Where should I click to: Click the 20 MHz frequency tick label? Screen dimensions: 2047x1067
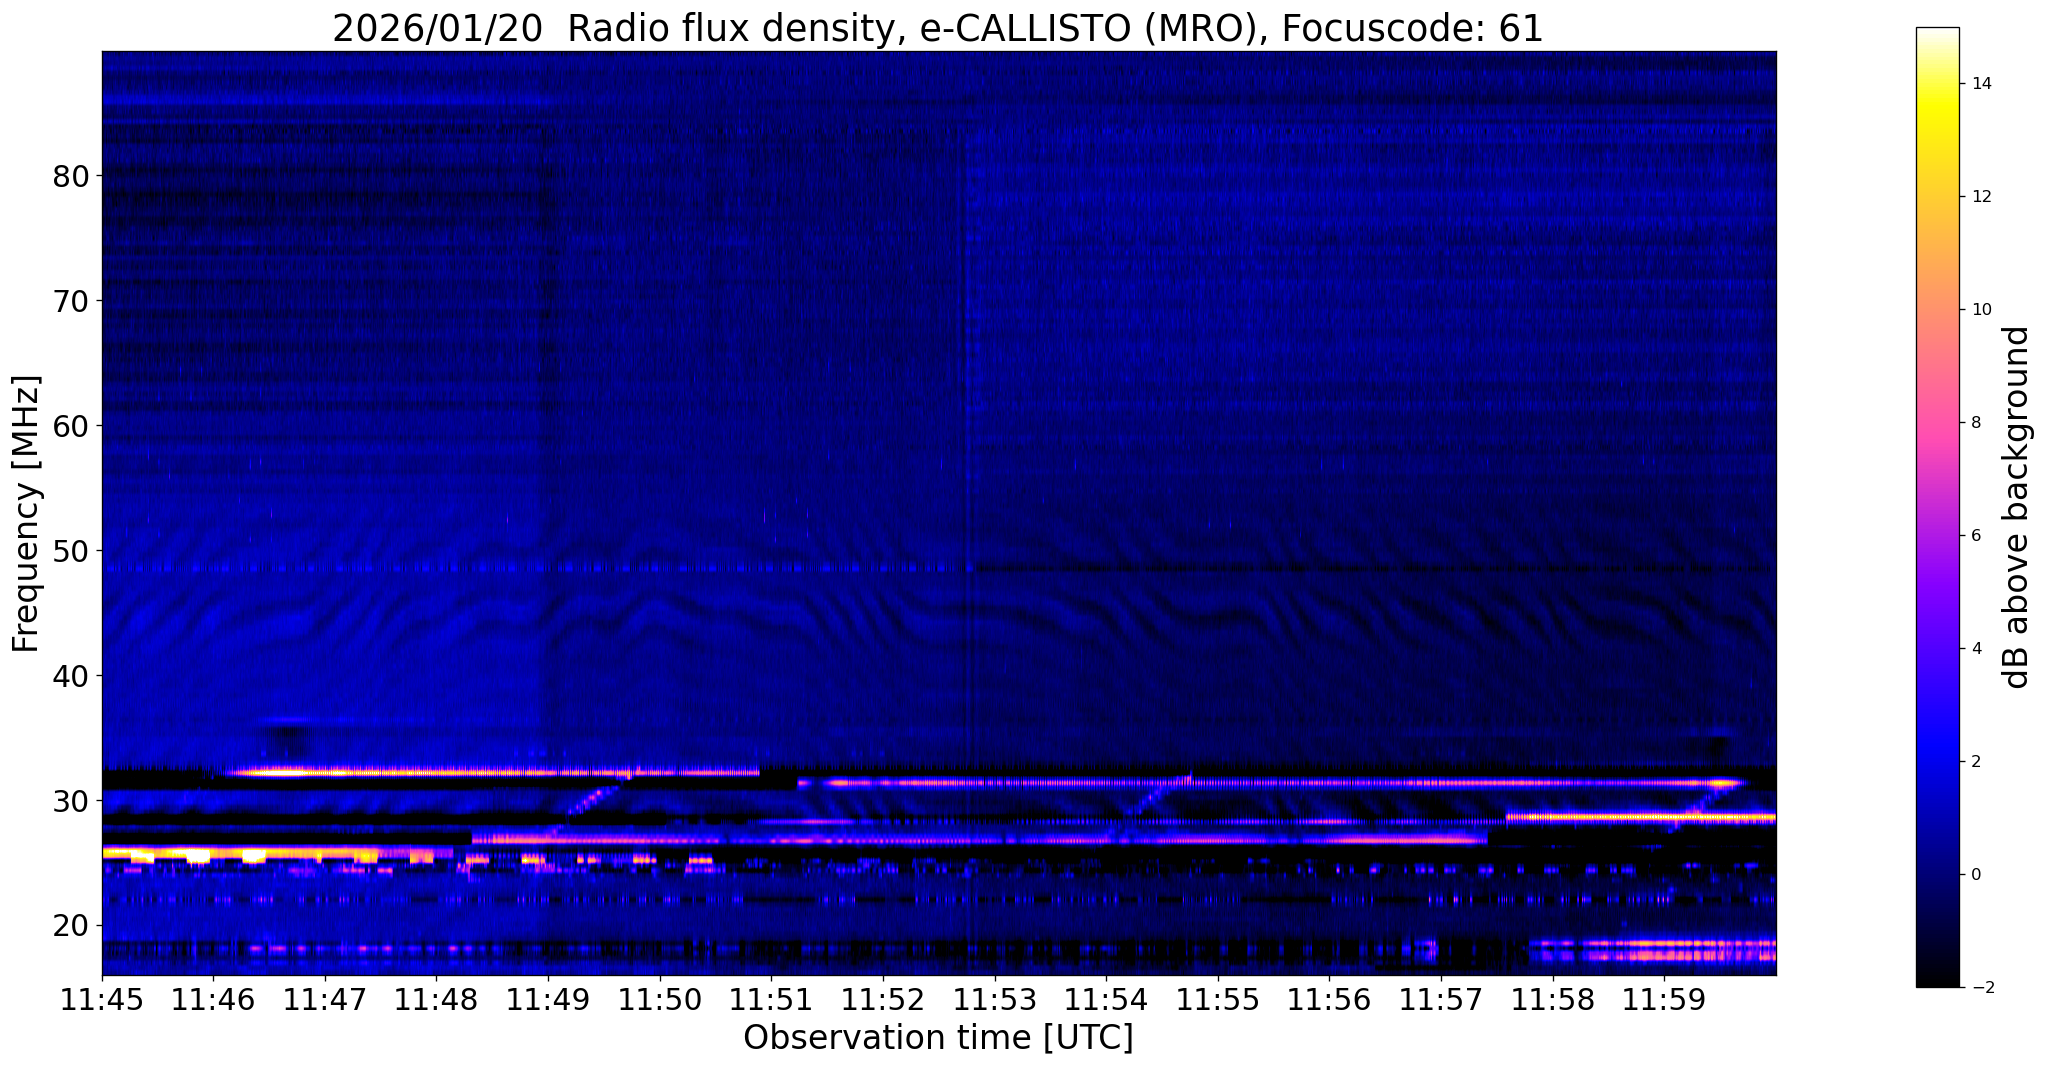71,927
